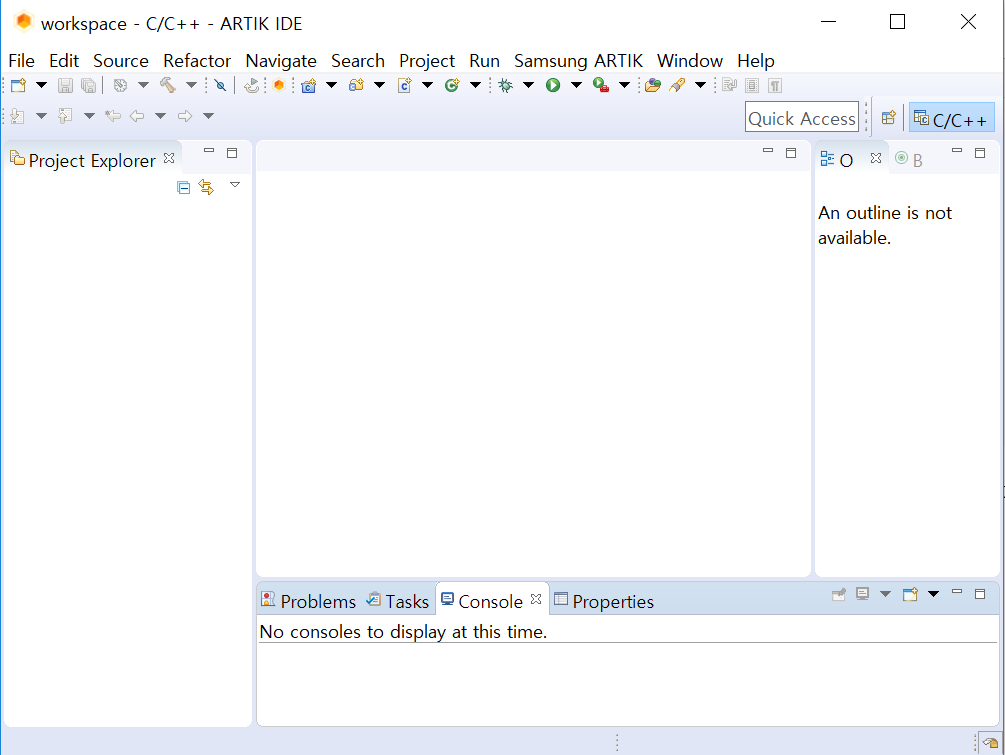1005x755 pixels.
Task: Open the Samsung ARTIK menu
Action: click(578, 61)
